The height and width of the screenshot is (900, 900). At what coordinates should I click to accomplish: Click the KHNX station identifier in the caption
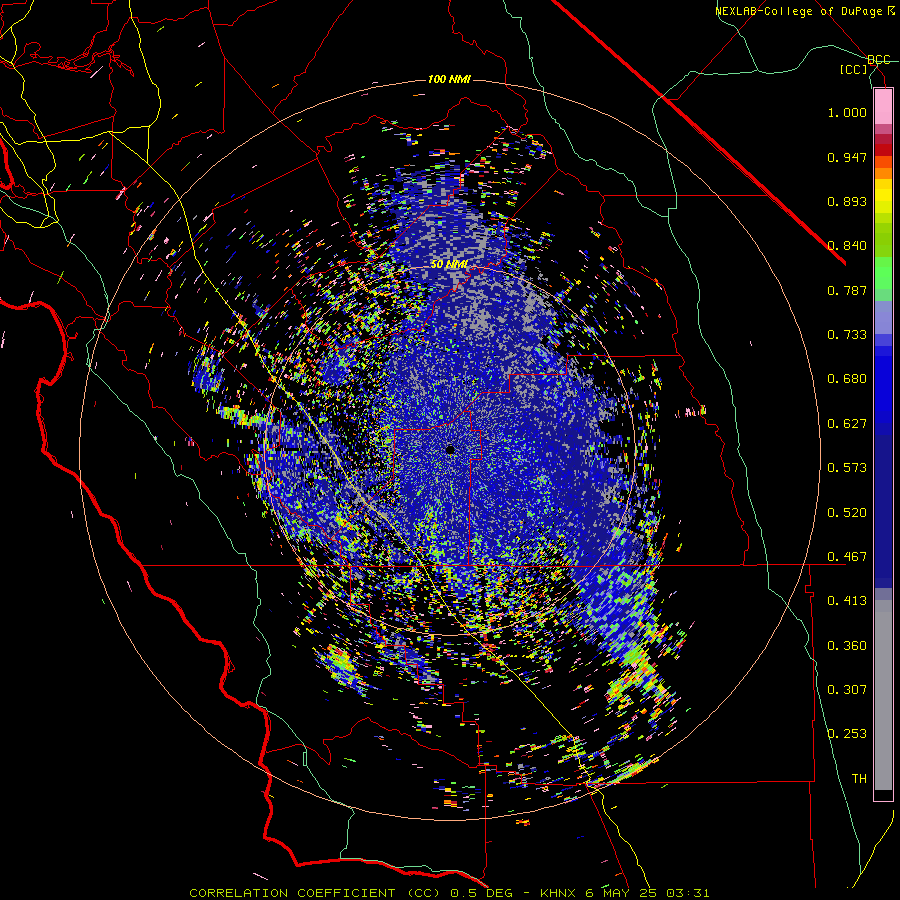click(557, 893)
